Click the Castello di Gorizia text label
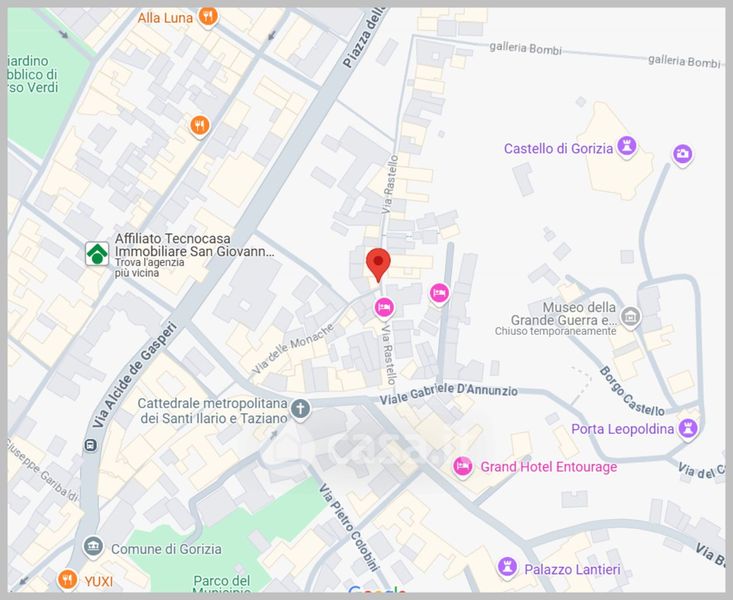 [x=558, y=149]
